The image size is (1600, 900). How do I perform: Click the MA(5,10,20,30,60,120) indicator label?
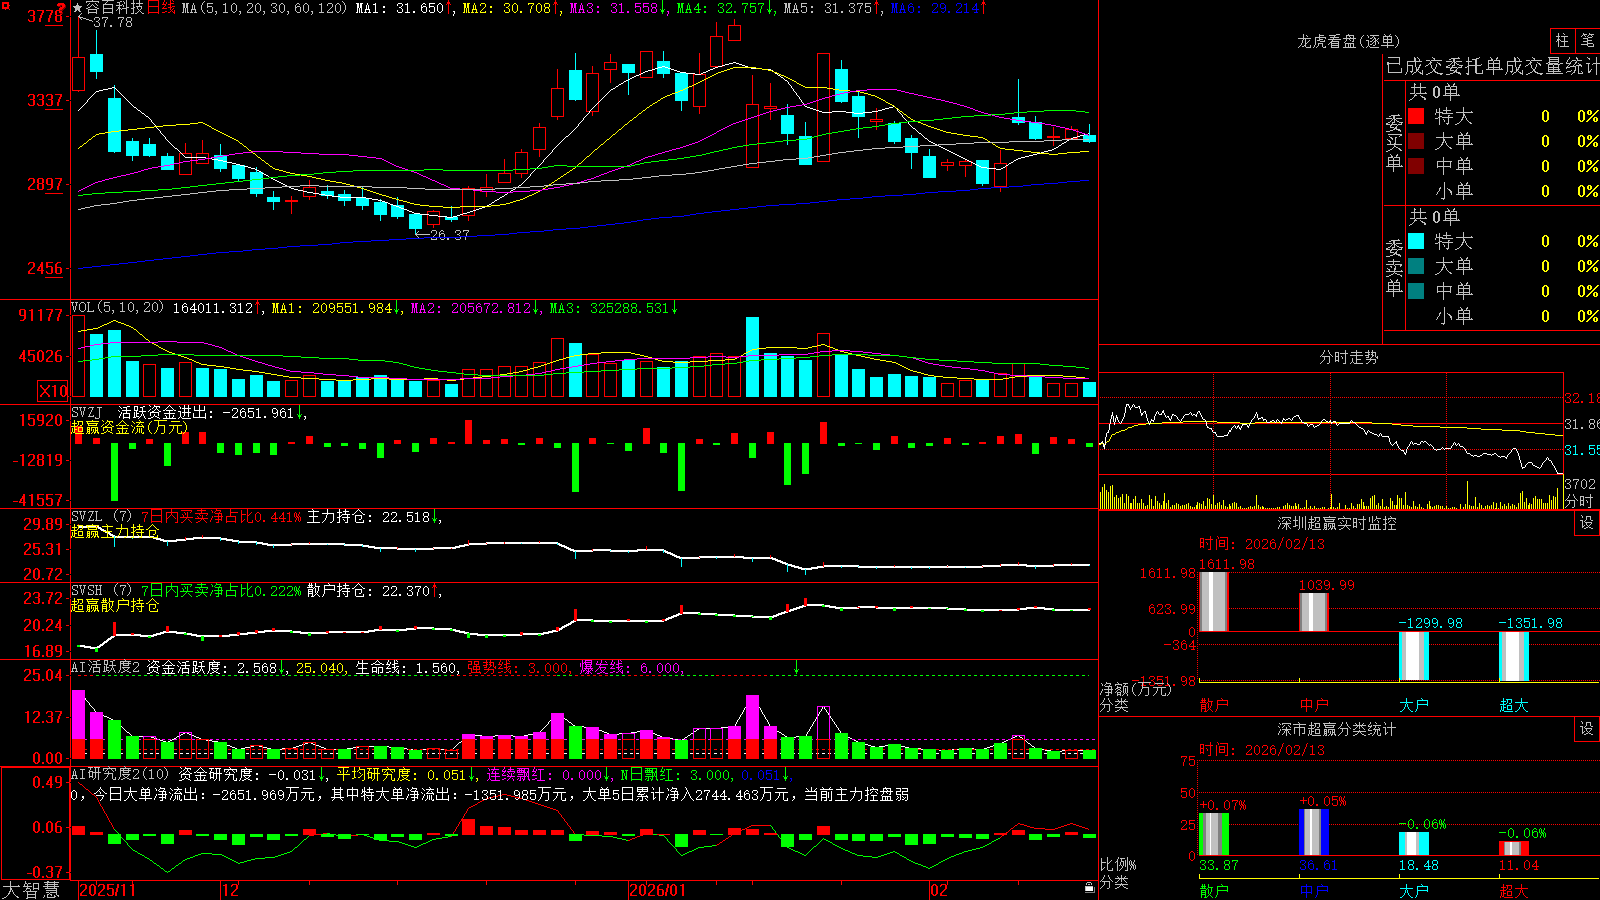264,8
